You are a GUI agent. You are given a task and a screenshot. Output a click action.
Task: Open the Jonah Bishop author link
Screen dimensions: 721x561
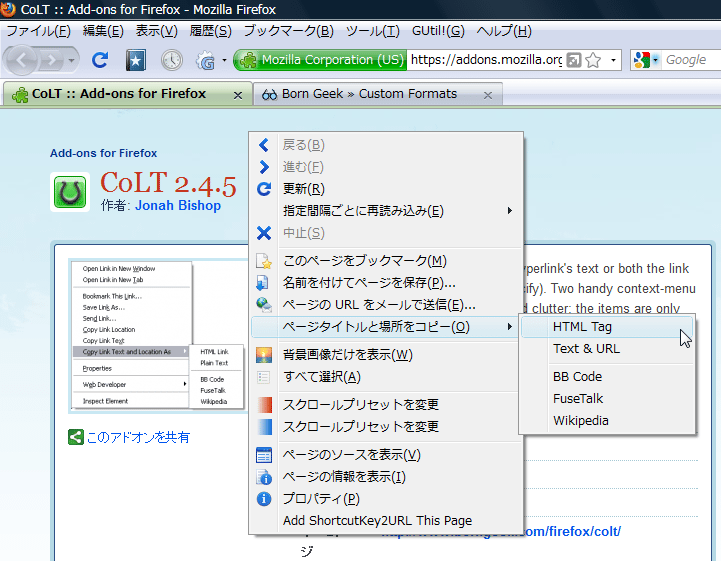point(178,206)
